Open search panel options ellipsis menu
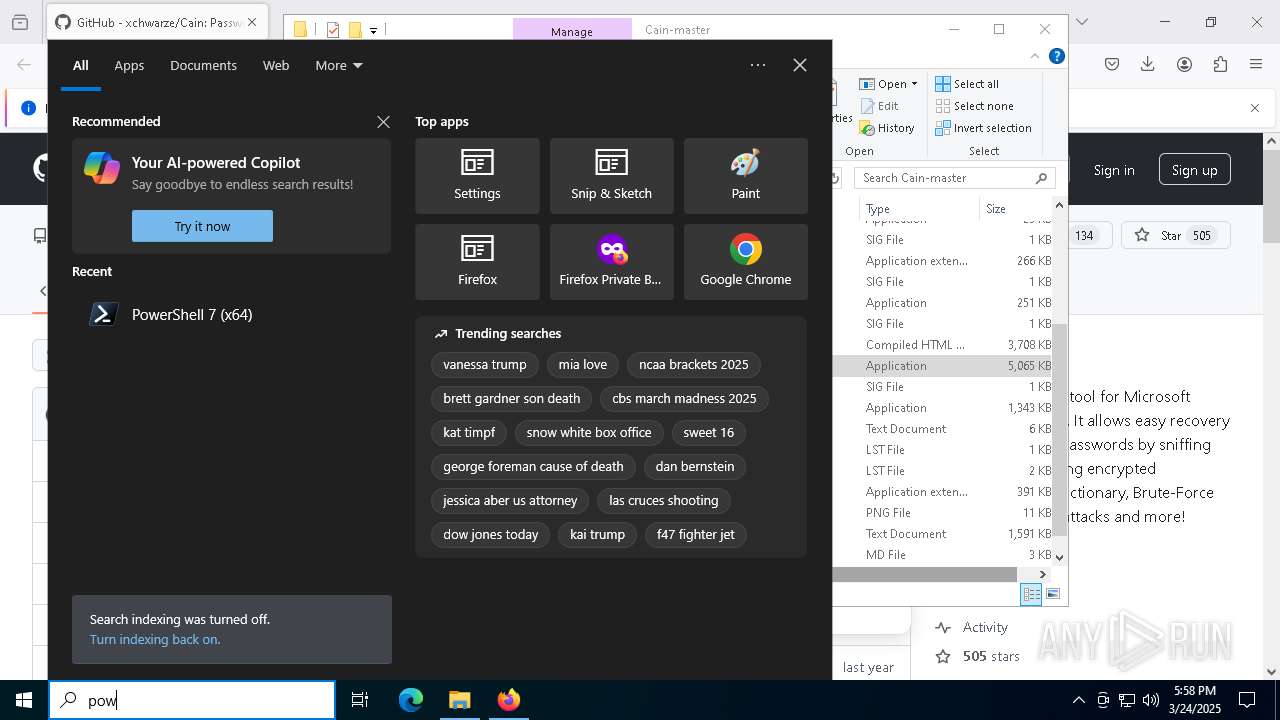1280x720 pixels. (758, 65)
